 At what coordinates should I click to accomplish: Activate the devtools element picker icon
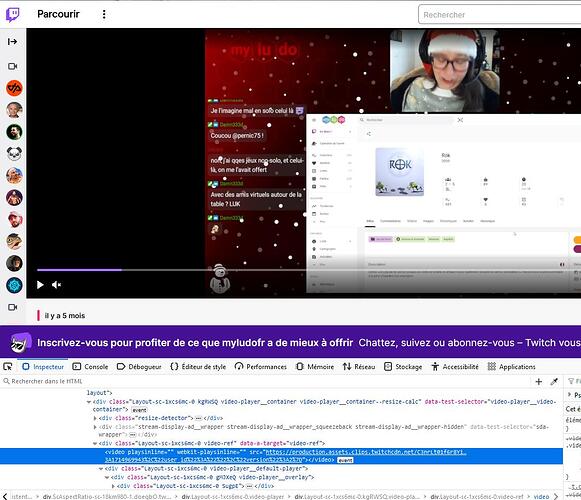click(x=8, y=367)
